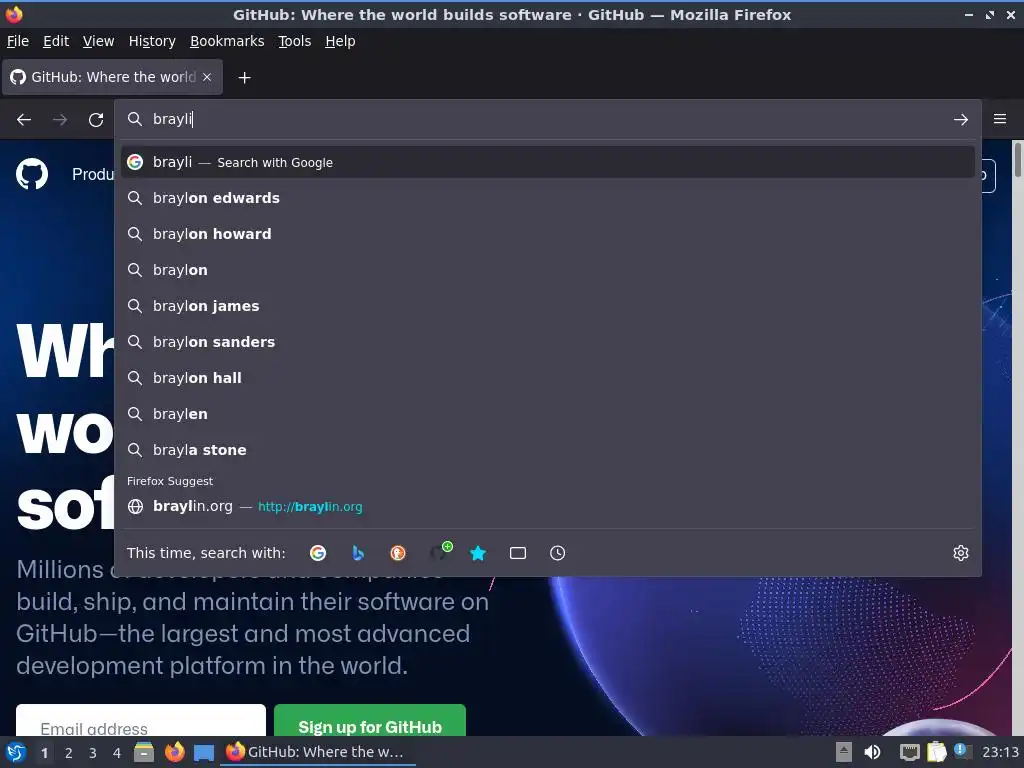Open the File menu
Screen dimensions: 1024x768
tap(18, 41)
